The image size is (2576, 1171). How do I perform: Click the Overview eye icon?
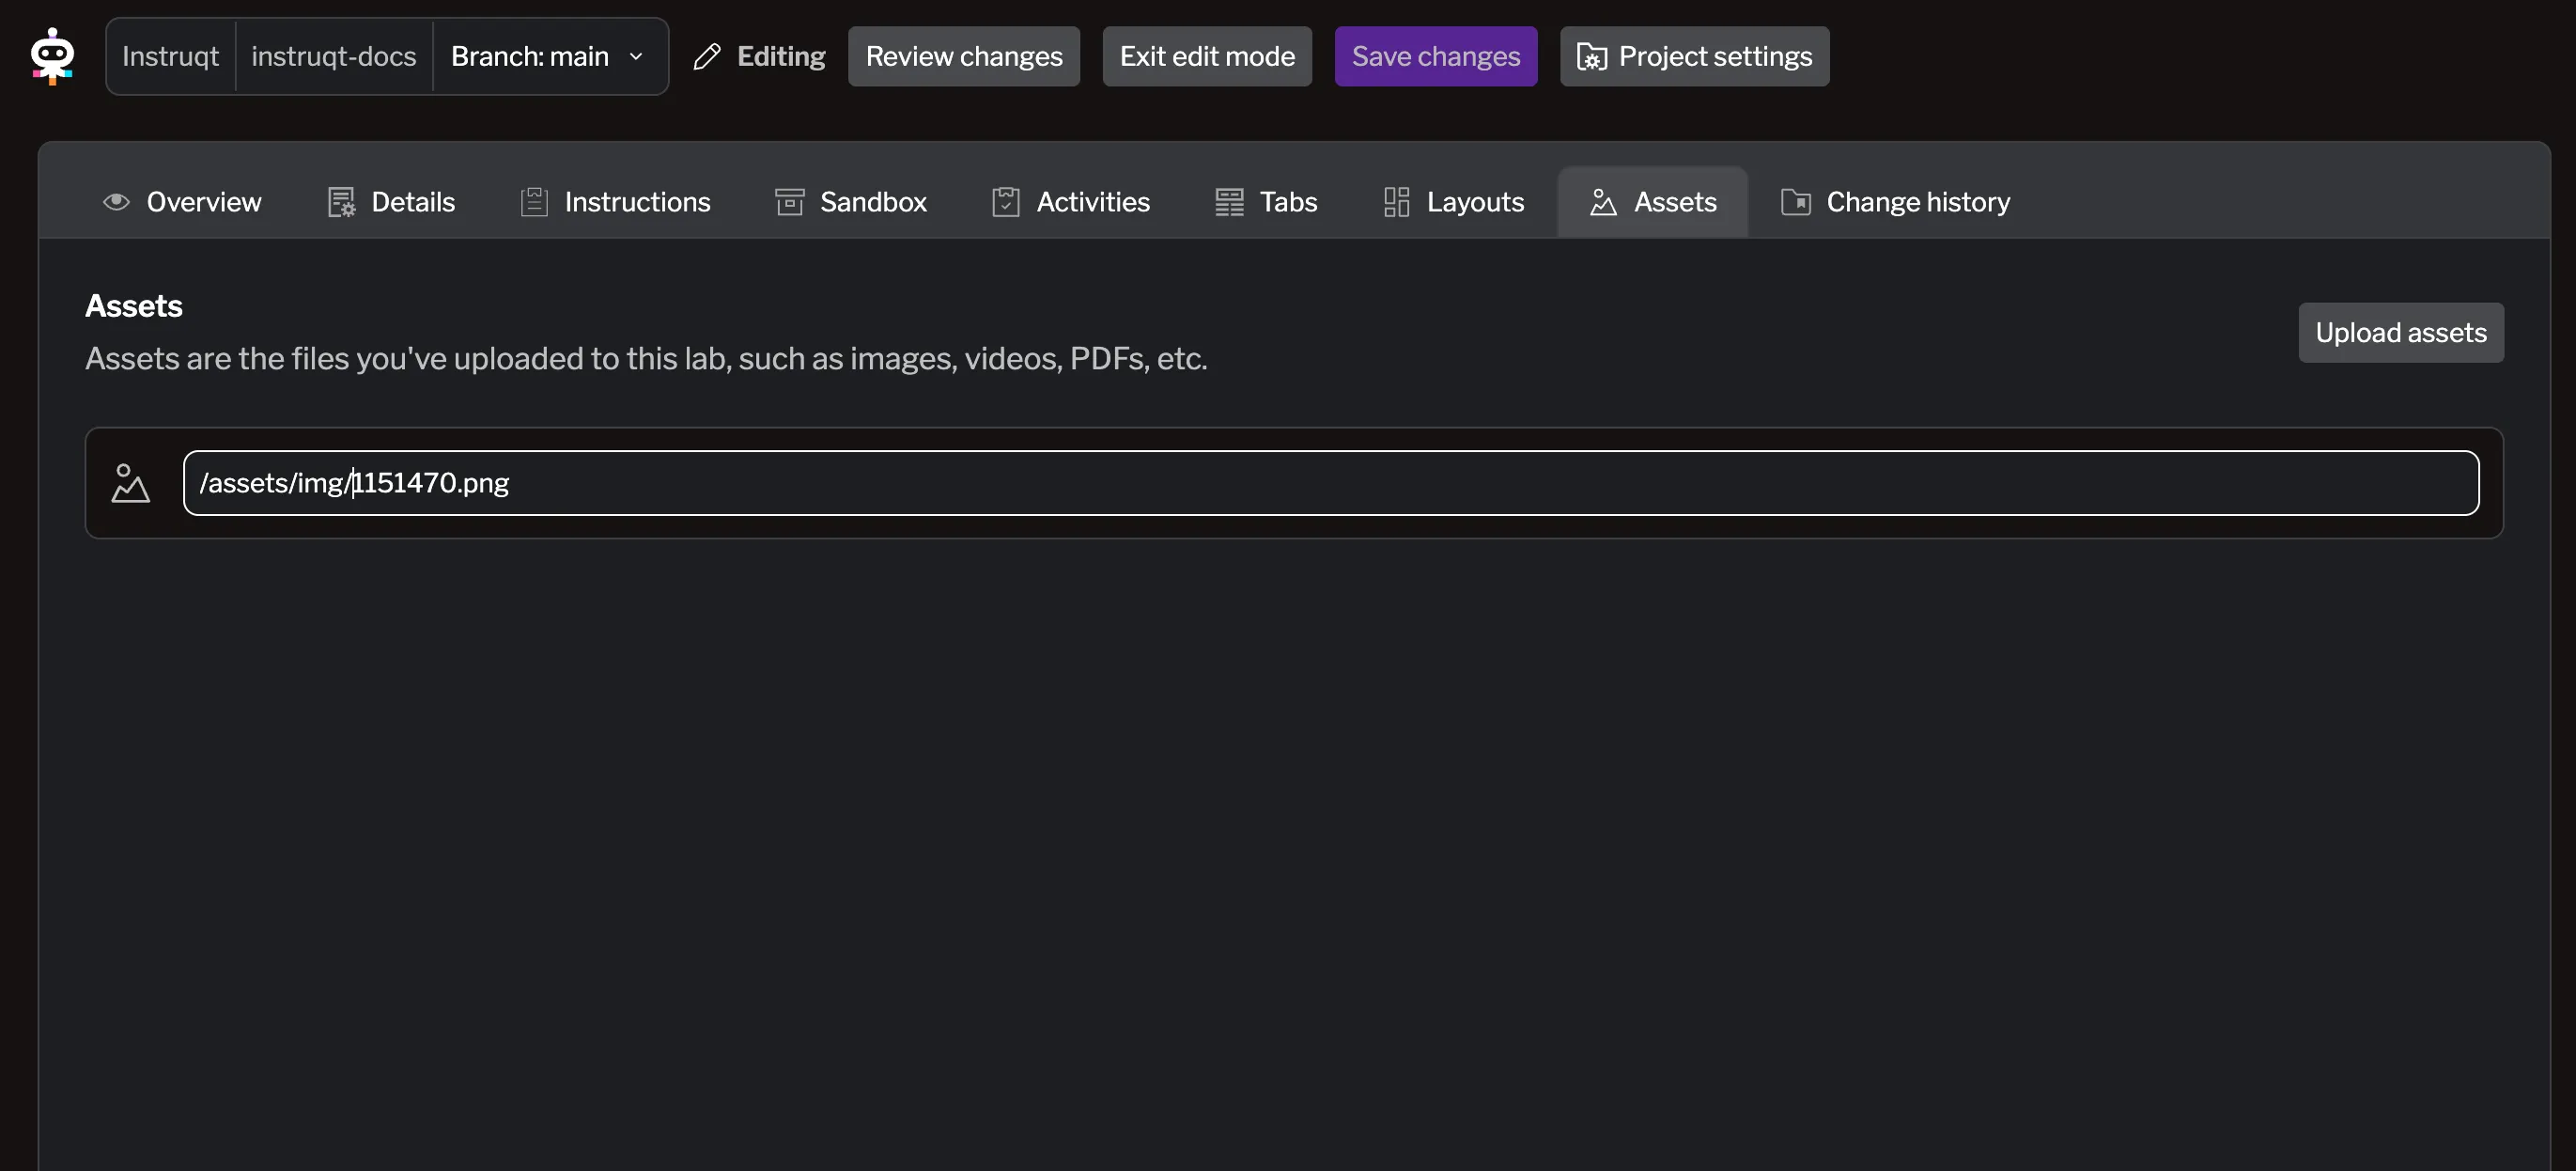pyautogui.click(x=116, y=202)
